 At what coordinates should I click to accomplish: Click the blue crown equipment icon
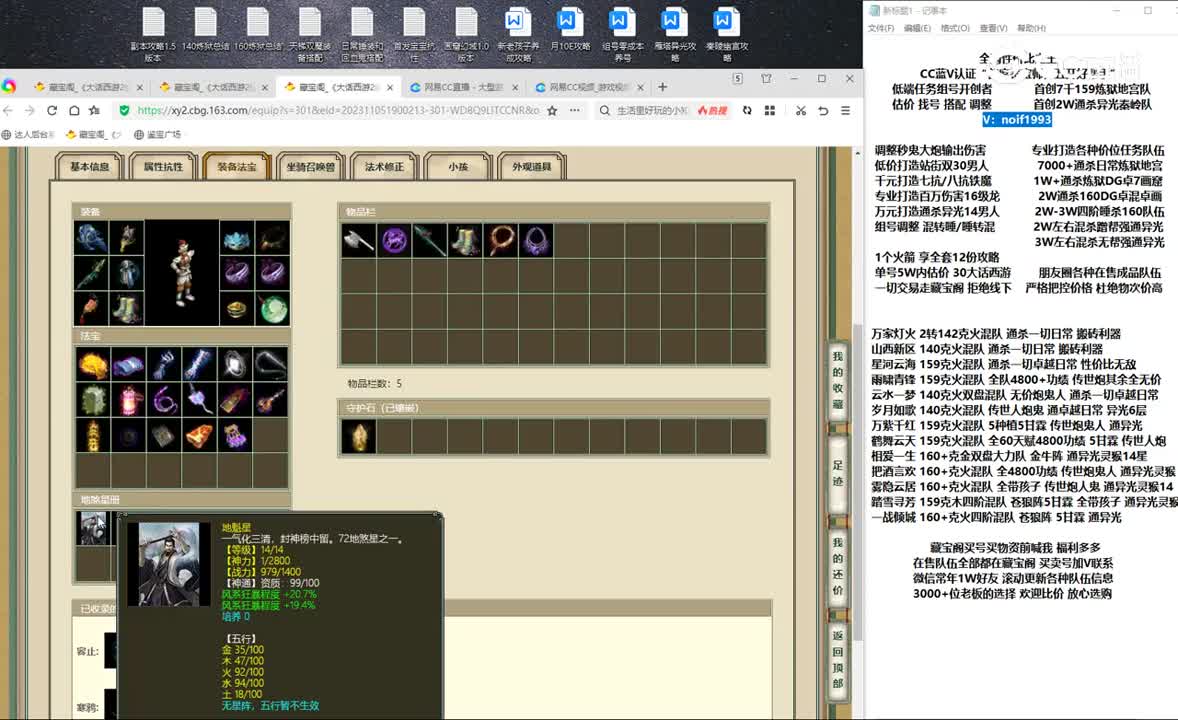pyautogui.click(x=237, y=238)
